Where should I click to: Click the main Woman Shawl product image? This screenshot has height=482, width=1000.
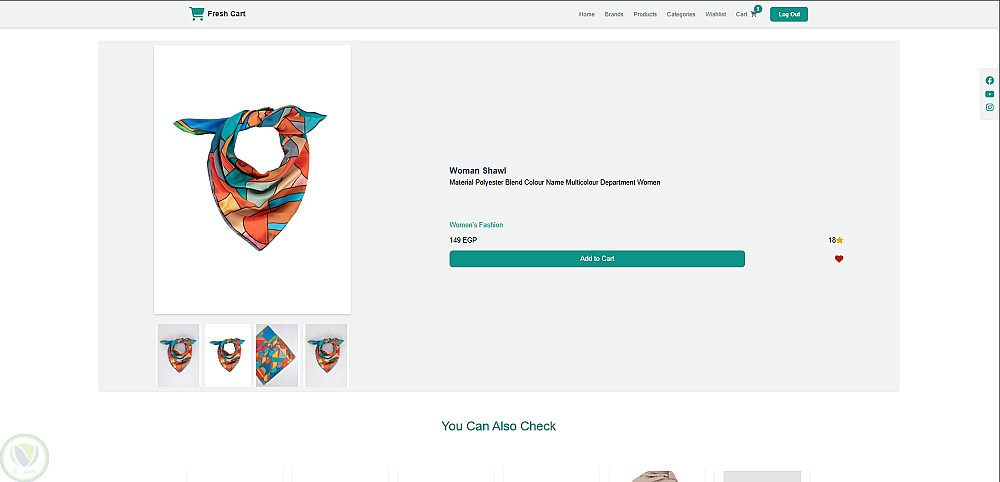[252, 179]
